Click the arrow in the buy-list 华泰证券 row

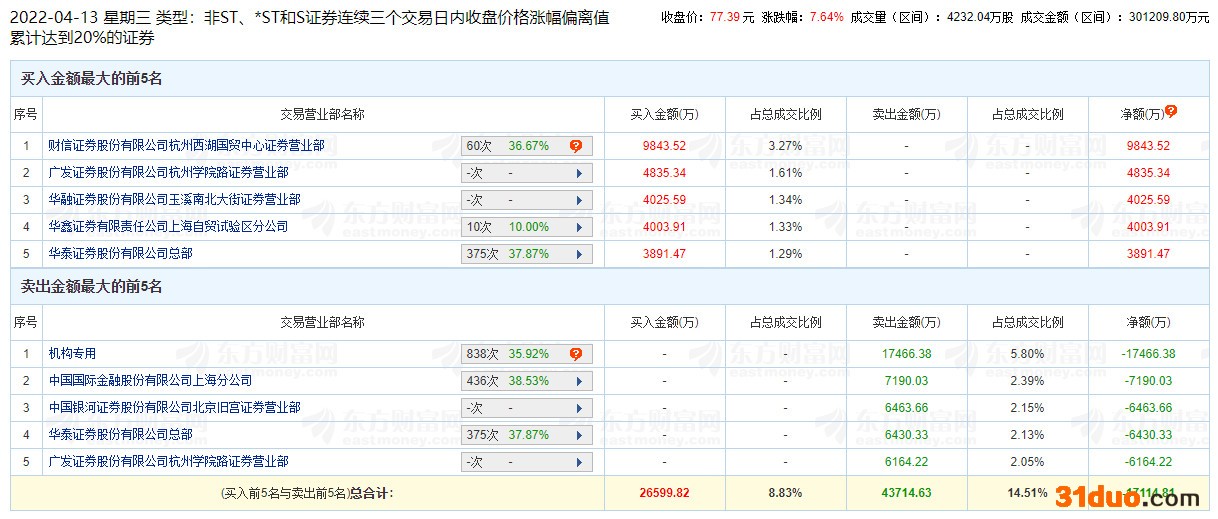579,254
